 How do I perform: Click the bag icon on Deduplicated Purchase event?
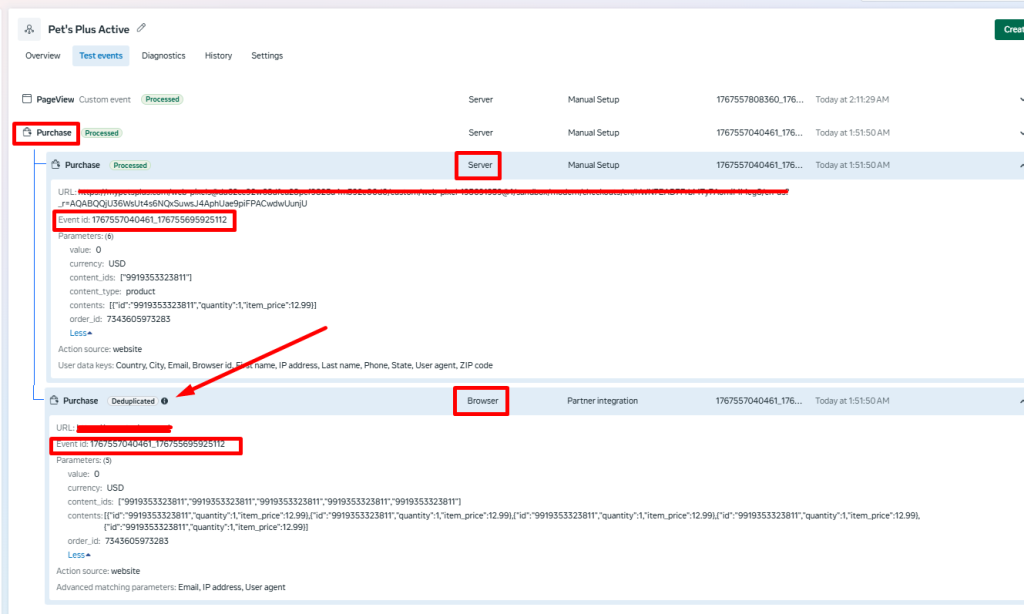(54, 401)
